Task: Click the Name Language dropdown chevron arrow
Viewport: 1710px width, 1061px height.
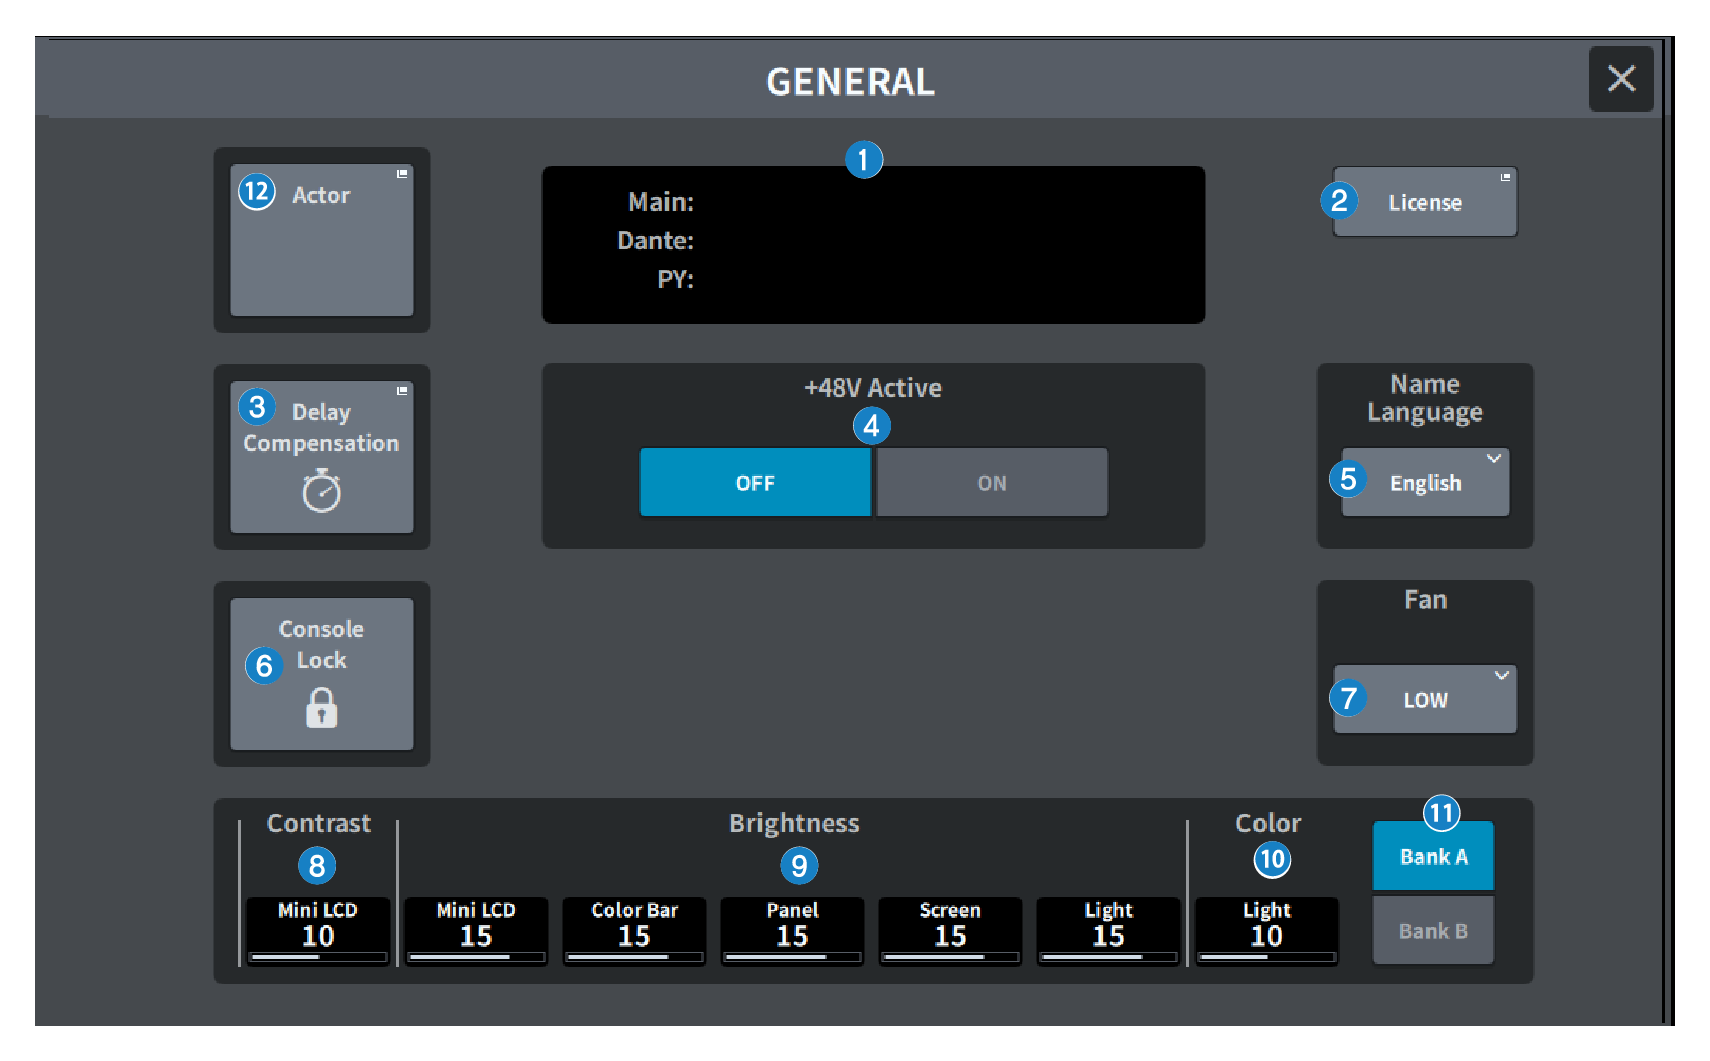Action: [x=1493, y=459]
